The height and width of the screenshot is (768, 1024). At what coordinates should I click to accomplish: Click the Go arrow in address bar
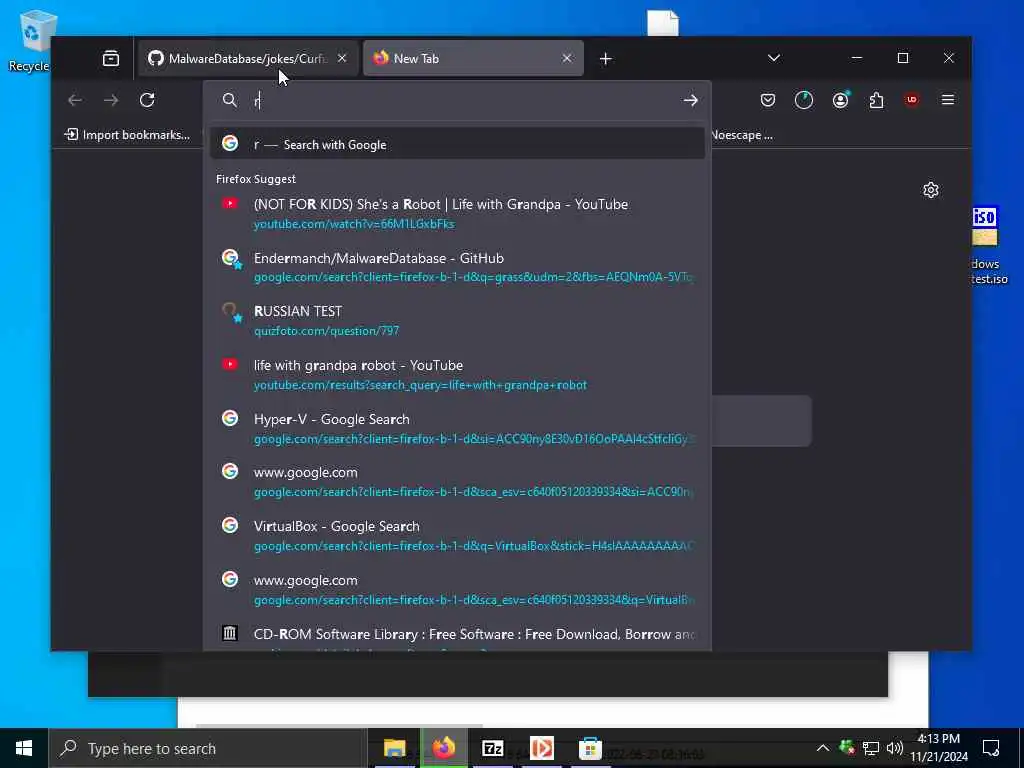(691, 100)
